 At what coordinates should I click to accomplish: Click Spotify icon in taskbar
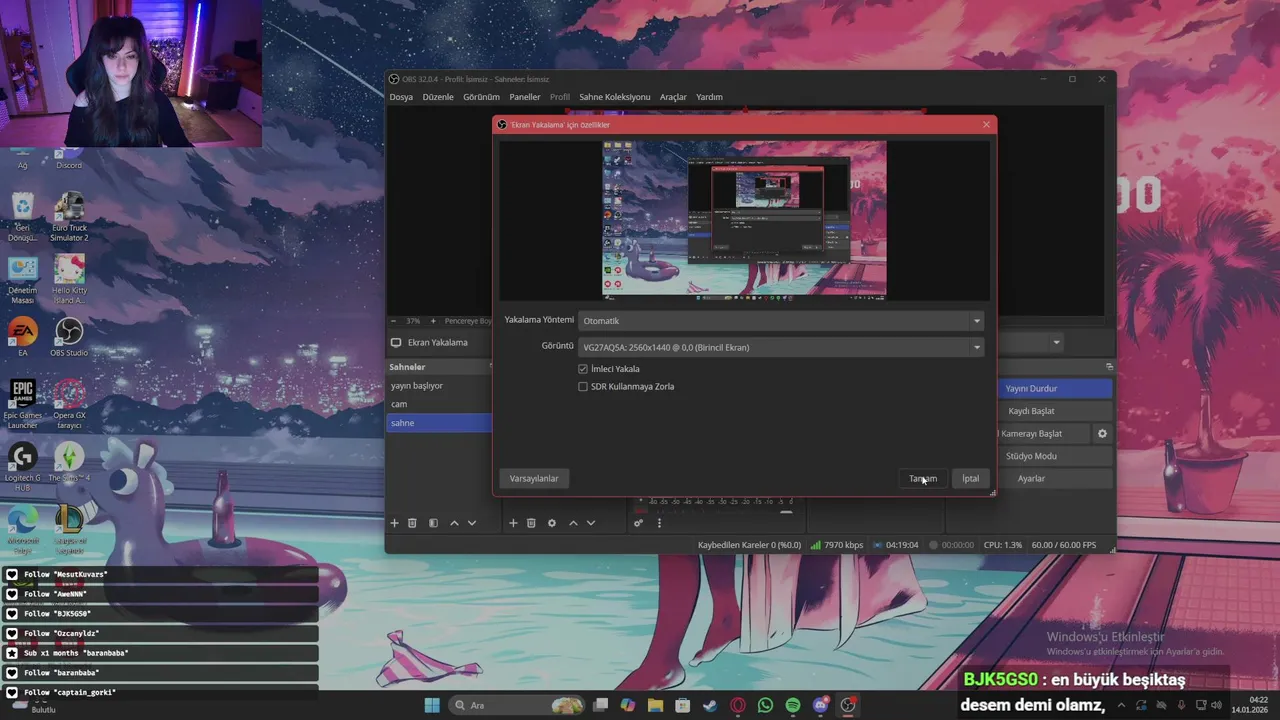point(793,705)
